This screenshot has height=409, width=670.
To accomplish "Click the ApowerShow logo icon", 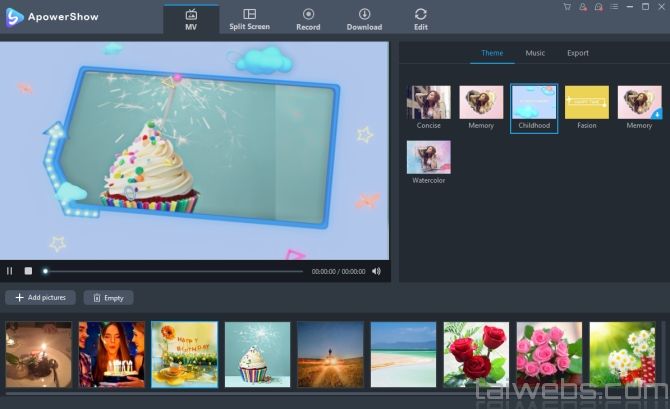I will [14, 16].
